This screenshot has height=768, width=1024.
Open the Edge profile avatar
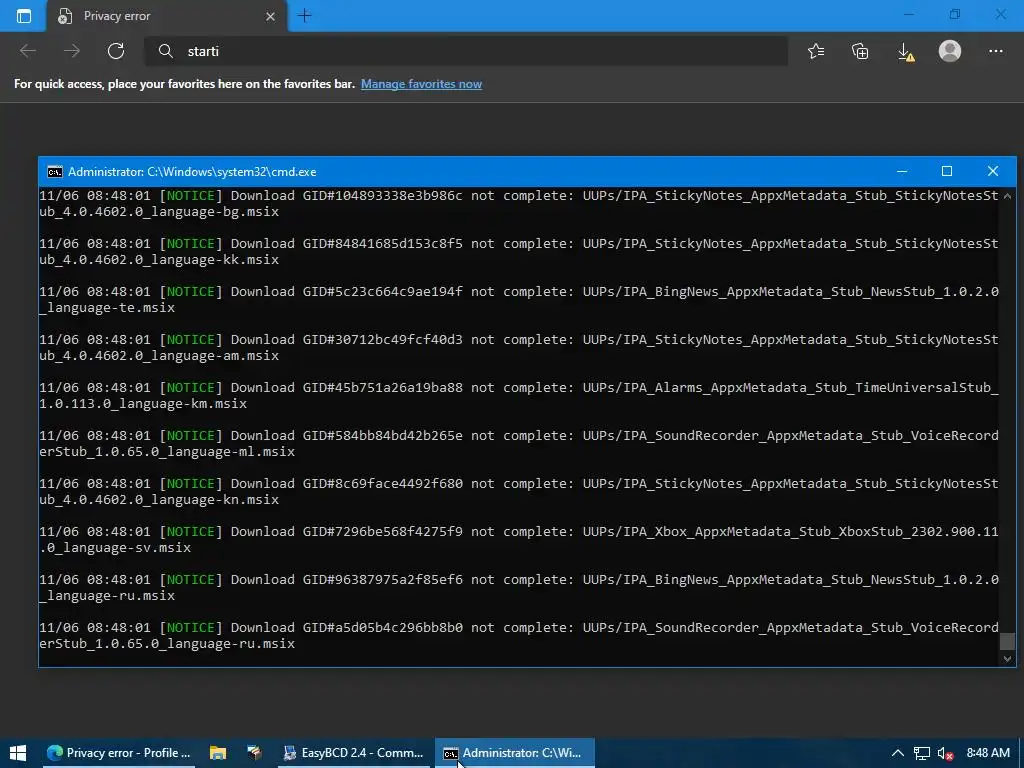point(950,51)
